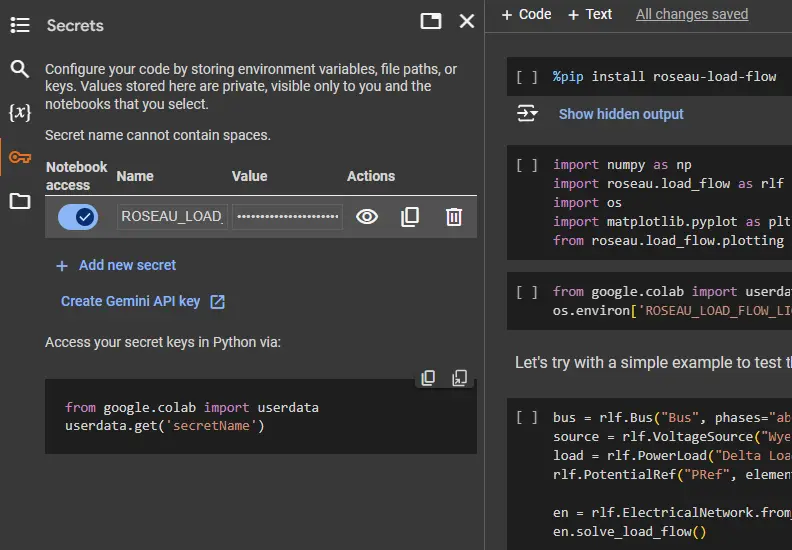Click the 'Let's try with a simple example' text cell
The height and width of the screenshot is (550, 792).
coord(653,363)
